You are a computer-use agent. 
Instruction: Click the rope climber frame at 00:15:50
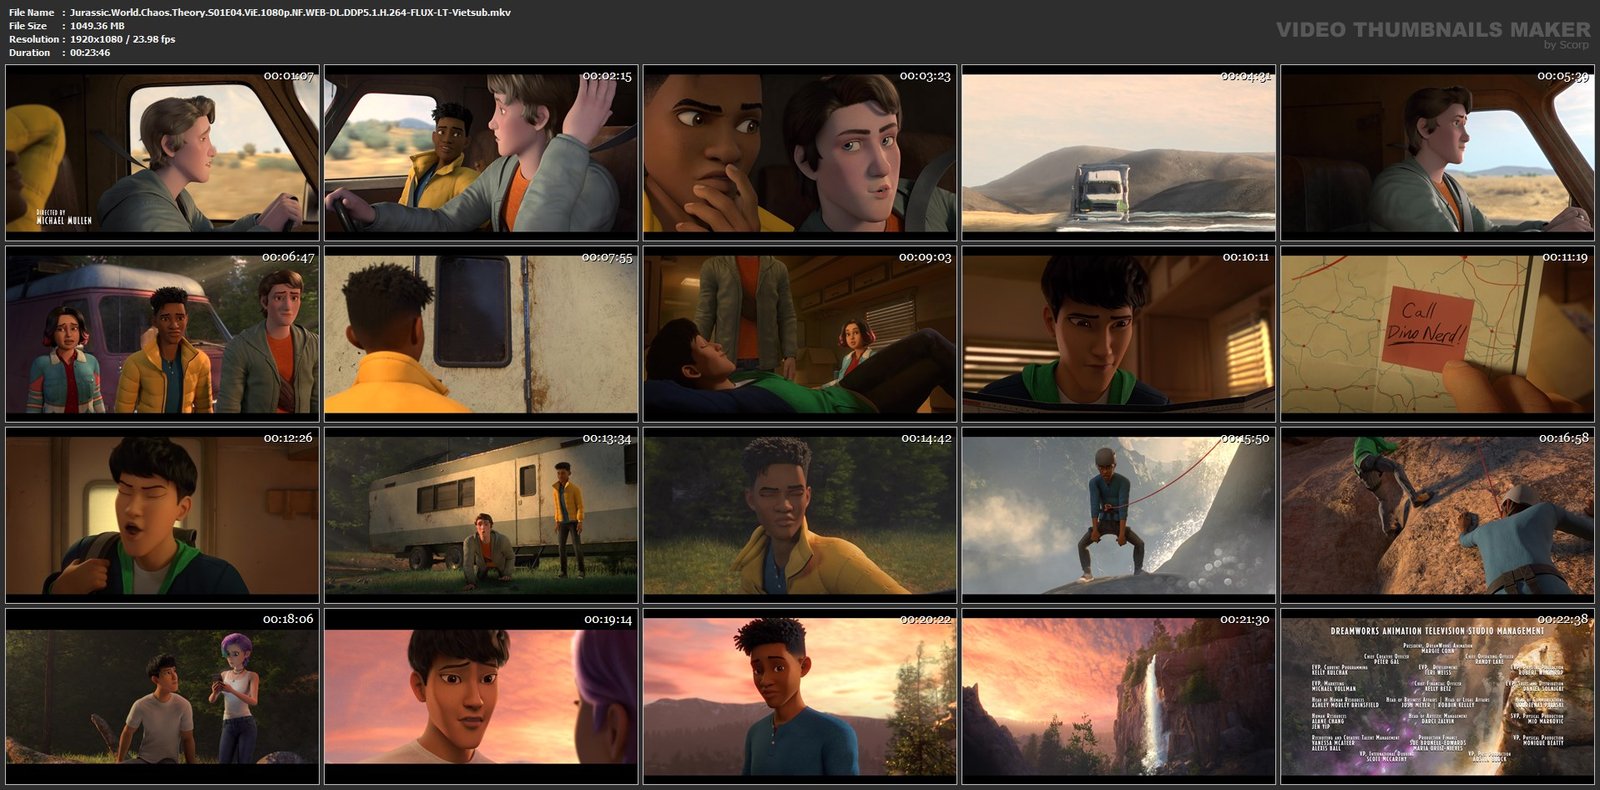point(1118,515)
